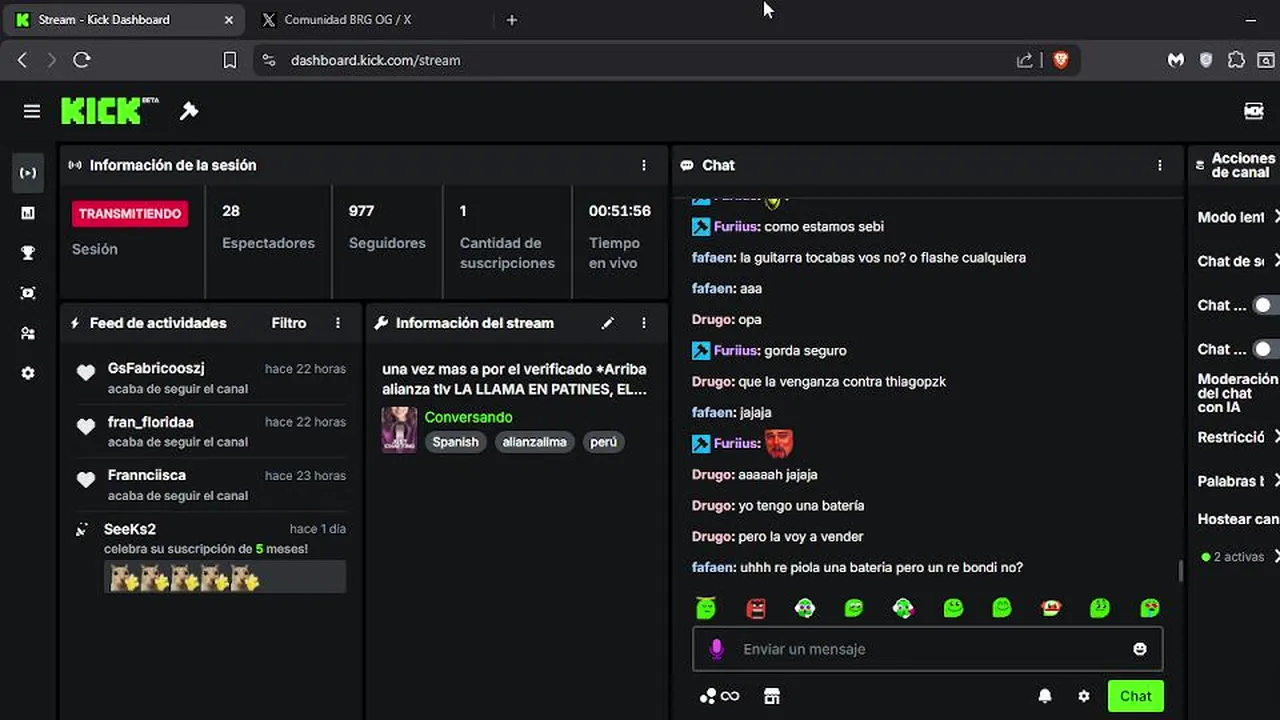Image resolution: width=1280 pixels, height=720 pixels.
Task: Open a new browser tab
Action: click(512, 20)
